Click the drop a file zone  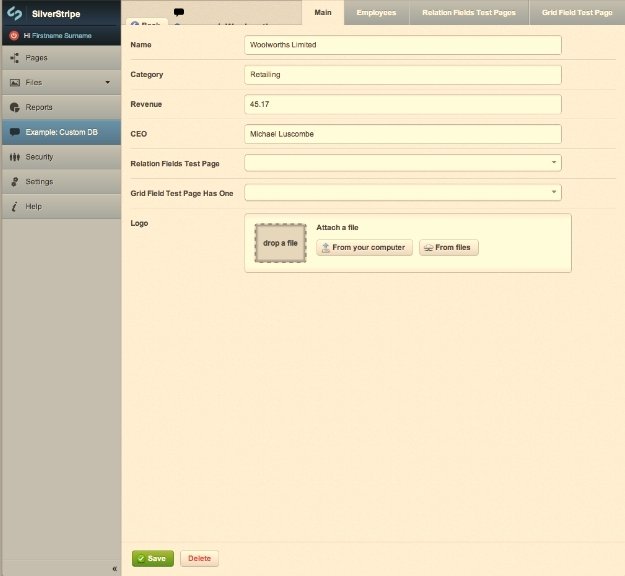280,243
